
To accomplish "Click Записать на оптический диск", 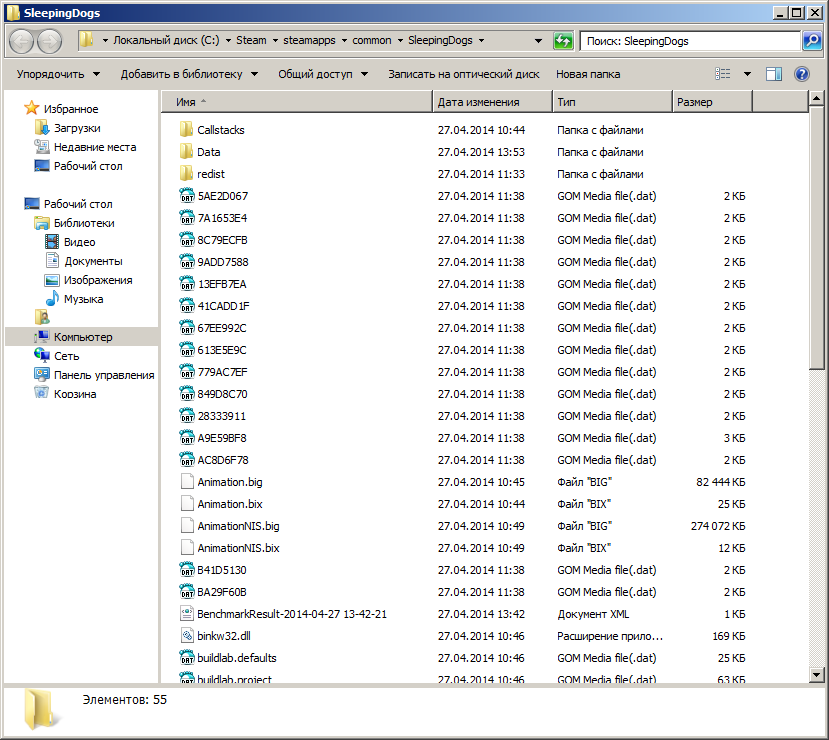I will [x=464, y=74].
